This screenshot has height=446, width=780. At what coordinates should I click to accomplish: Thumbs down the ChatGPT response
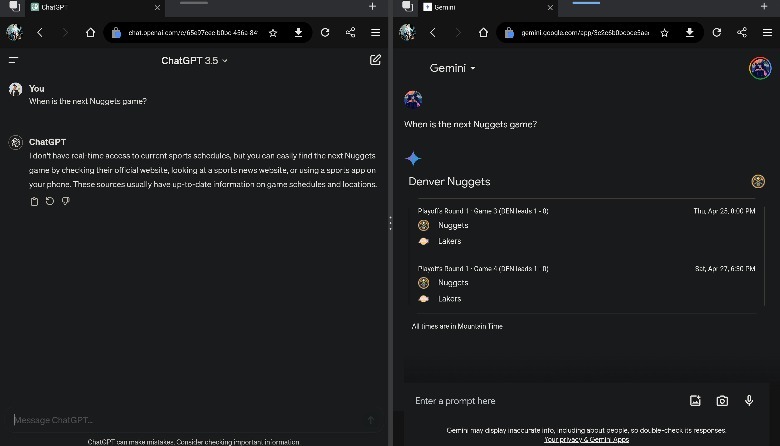pyautogui.click(x=65, y=201)
